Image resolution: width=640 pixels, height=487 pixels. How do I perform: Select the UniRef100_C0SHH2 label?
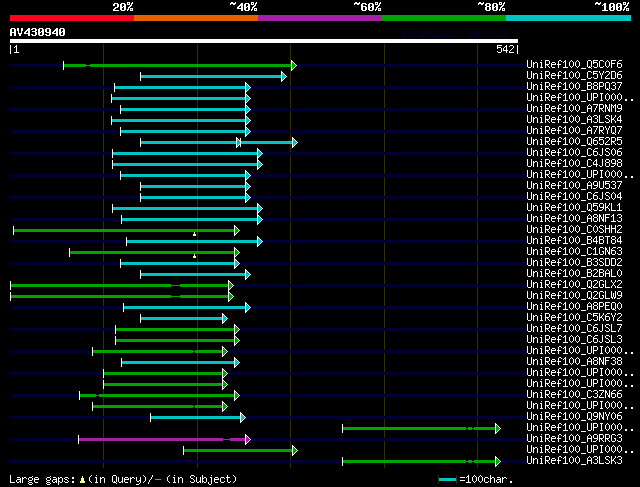click(574, 230)
